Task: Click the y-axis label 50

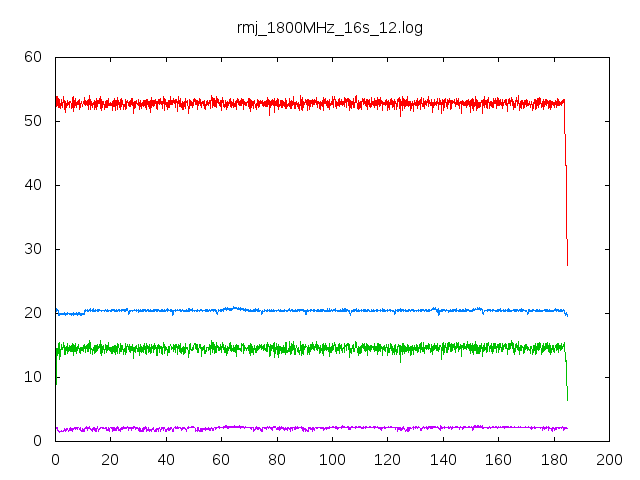Action: pos(33,121)
